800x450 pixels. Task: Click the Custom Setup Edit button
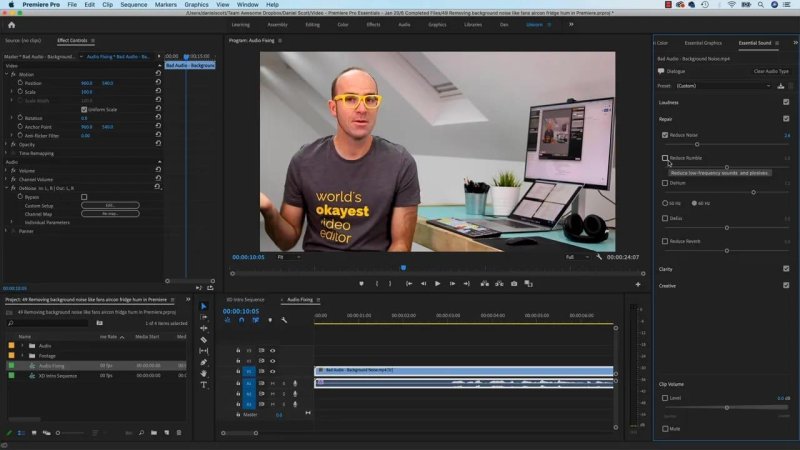click(110, 205)
